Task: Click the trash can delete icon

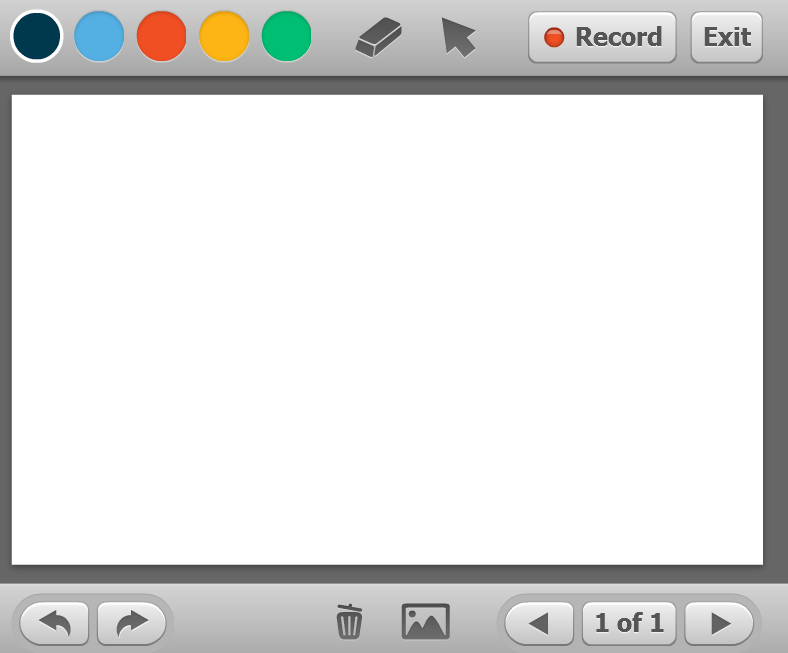Action: [x=349, y=621]
